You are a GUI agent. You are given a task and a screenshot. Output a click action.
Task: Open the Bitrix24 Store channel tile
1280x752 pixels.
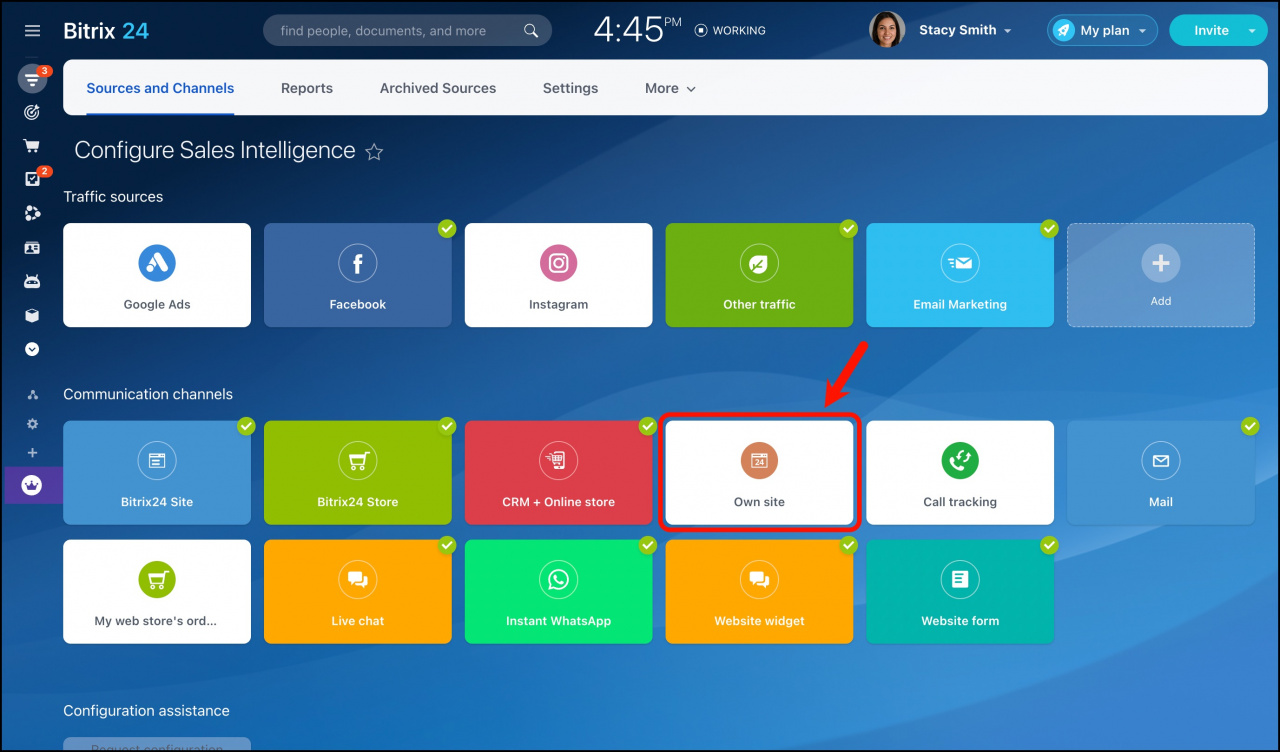(x=358, y=473)
